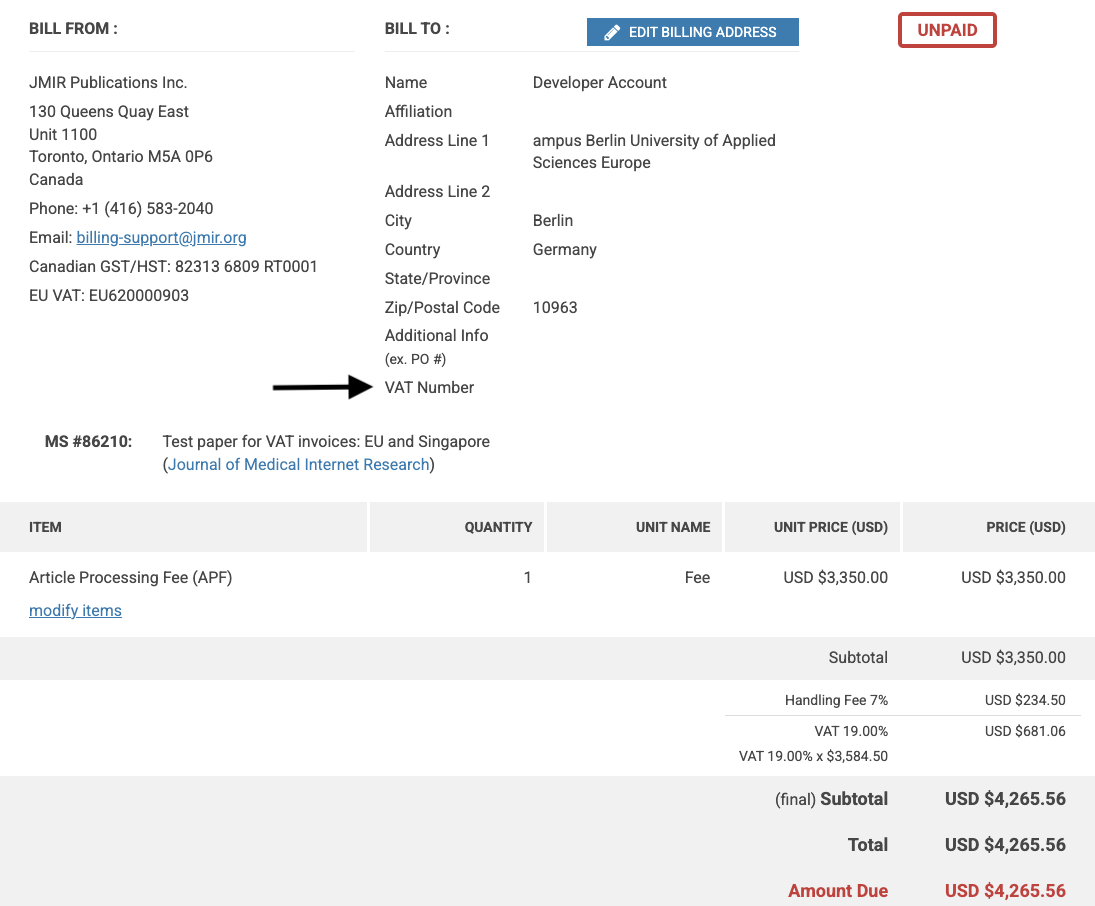Viewport: 1095px width, 906px height.
Task: Click the VAT amount USD $681.06
Action: click(1024, 731)
